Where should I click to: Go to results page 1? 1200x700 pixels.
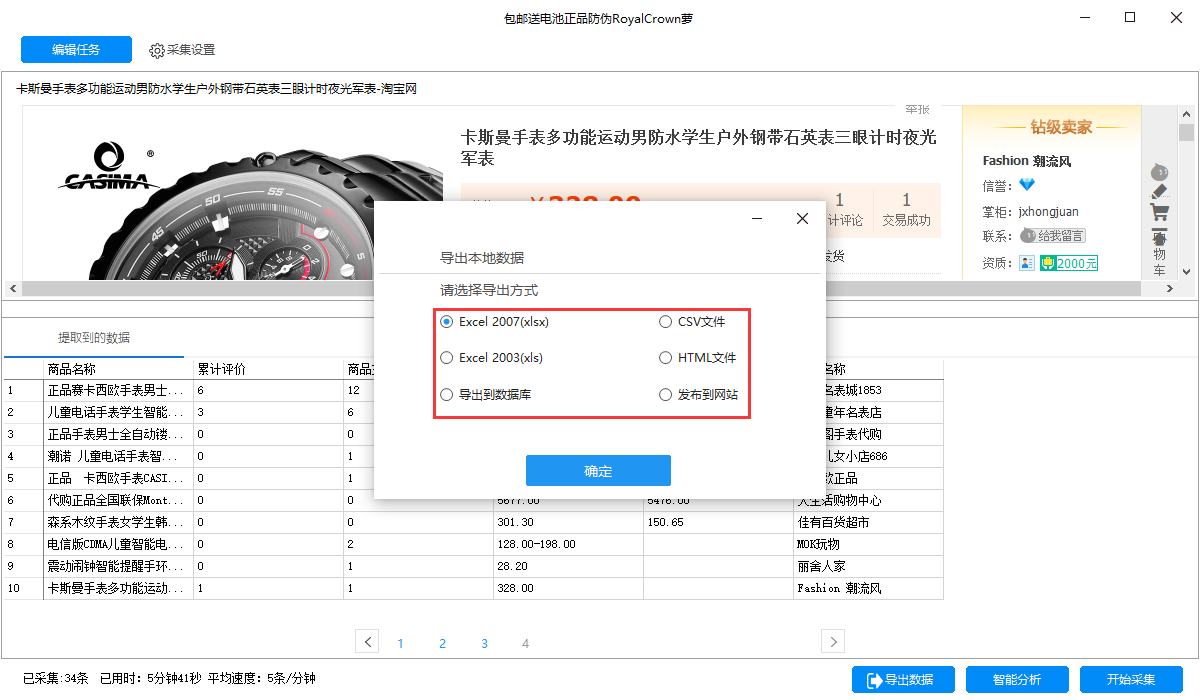click(x=401, y=643)
